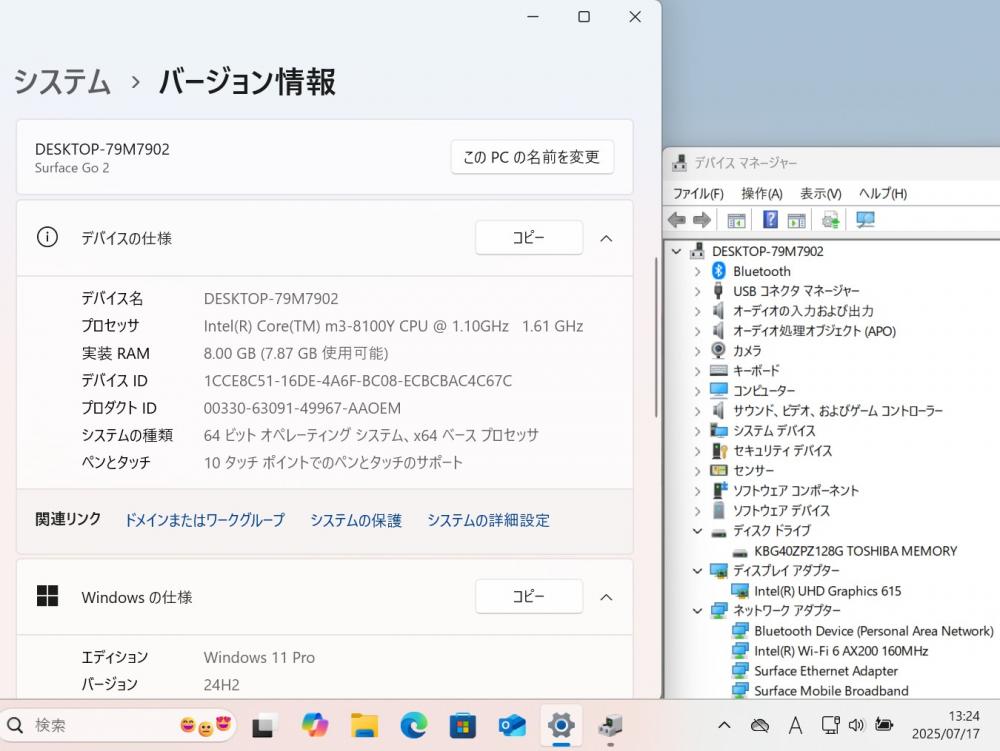1000x751 pixels.
Task: Select KBG40ZPZ128G TOSHIBA MEMORY disk drive
Action: click(855, 551)
